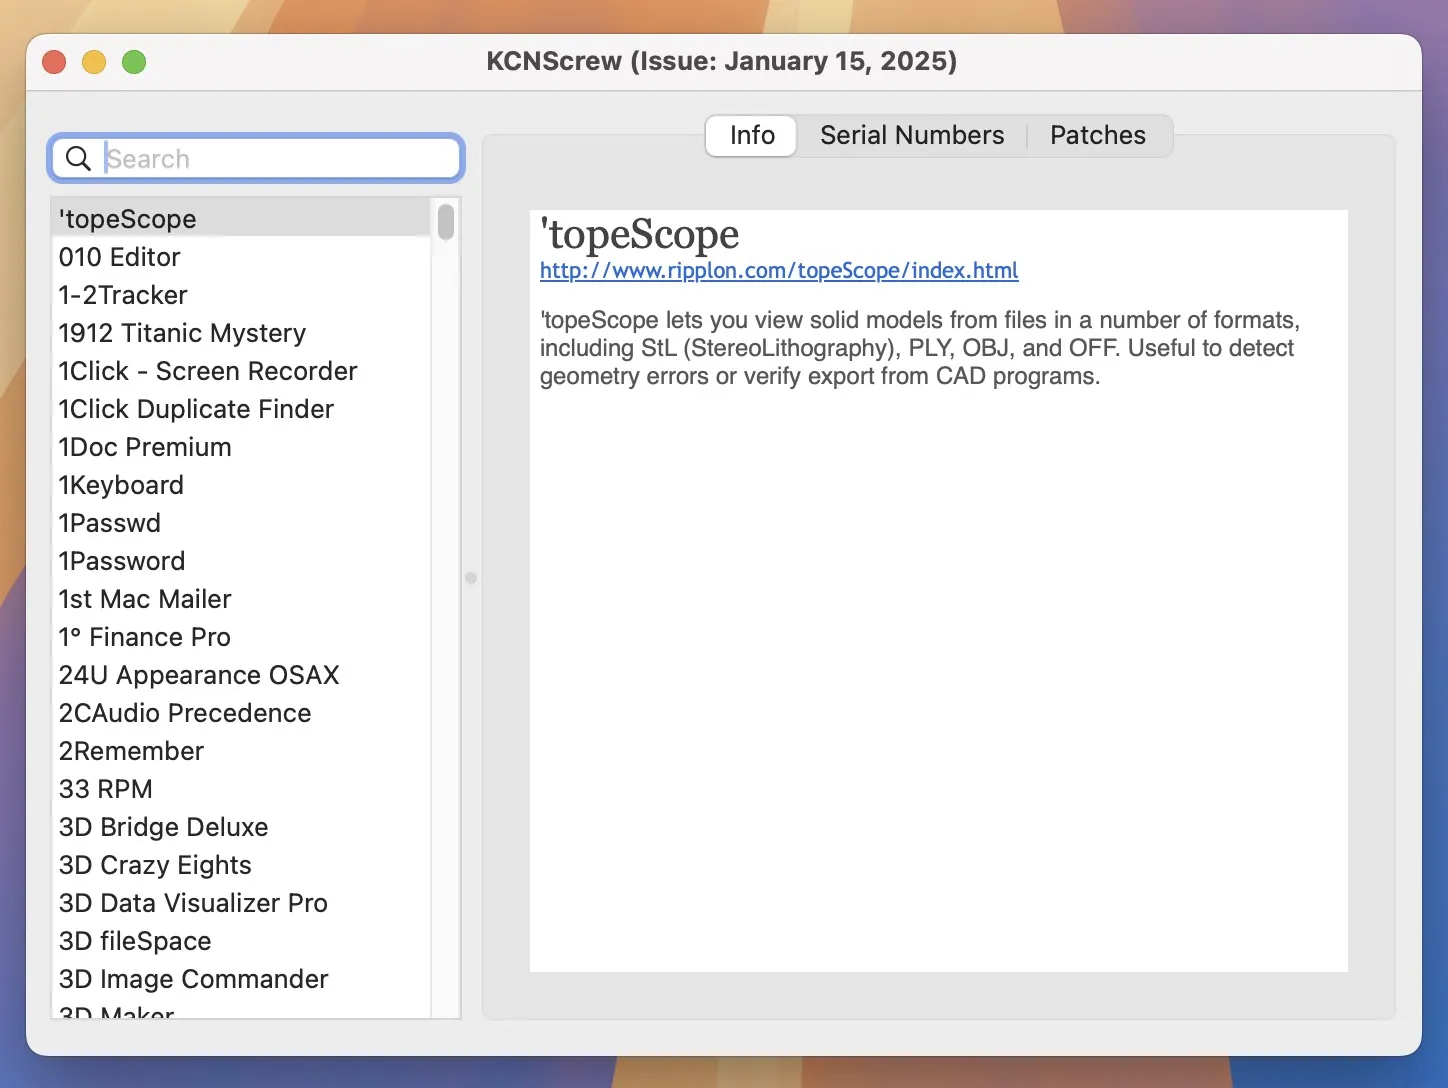Open the Serial Numbers tab

pyautogui.click(x=912, y=135)
